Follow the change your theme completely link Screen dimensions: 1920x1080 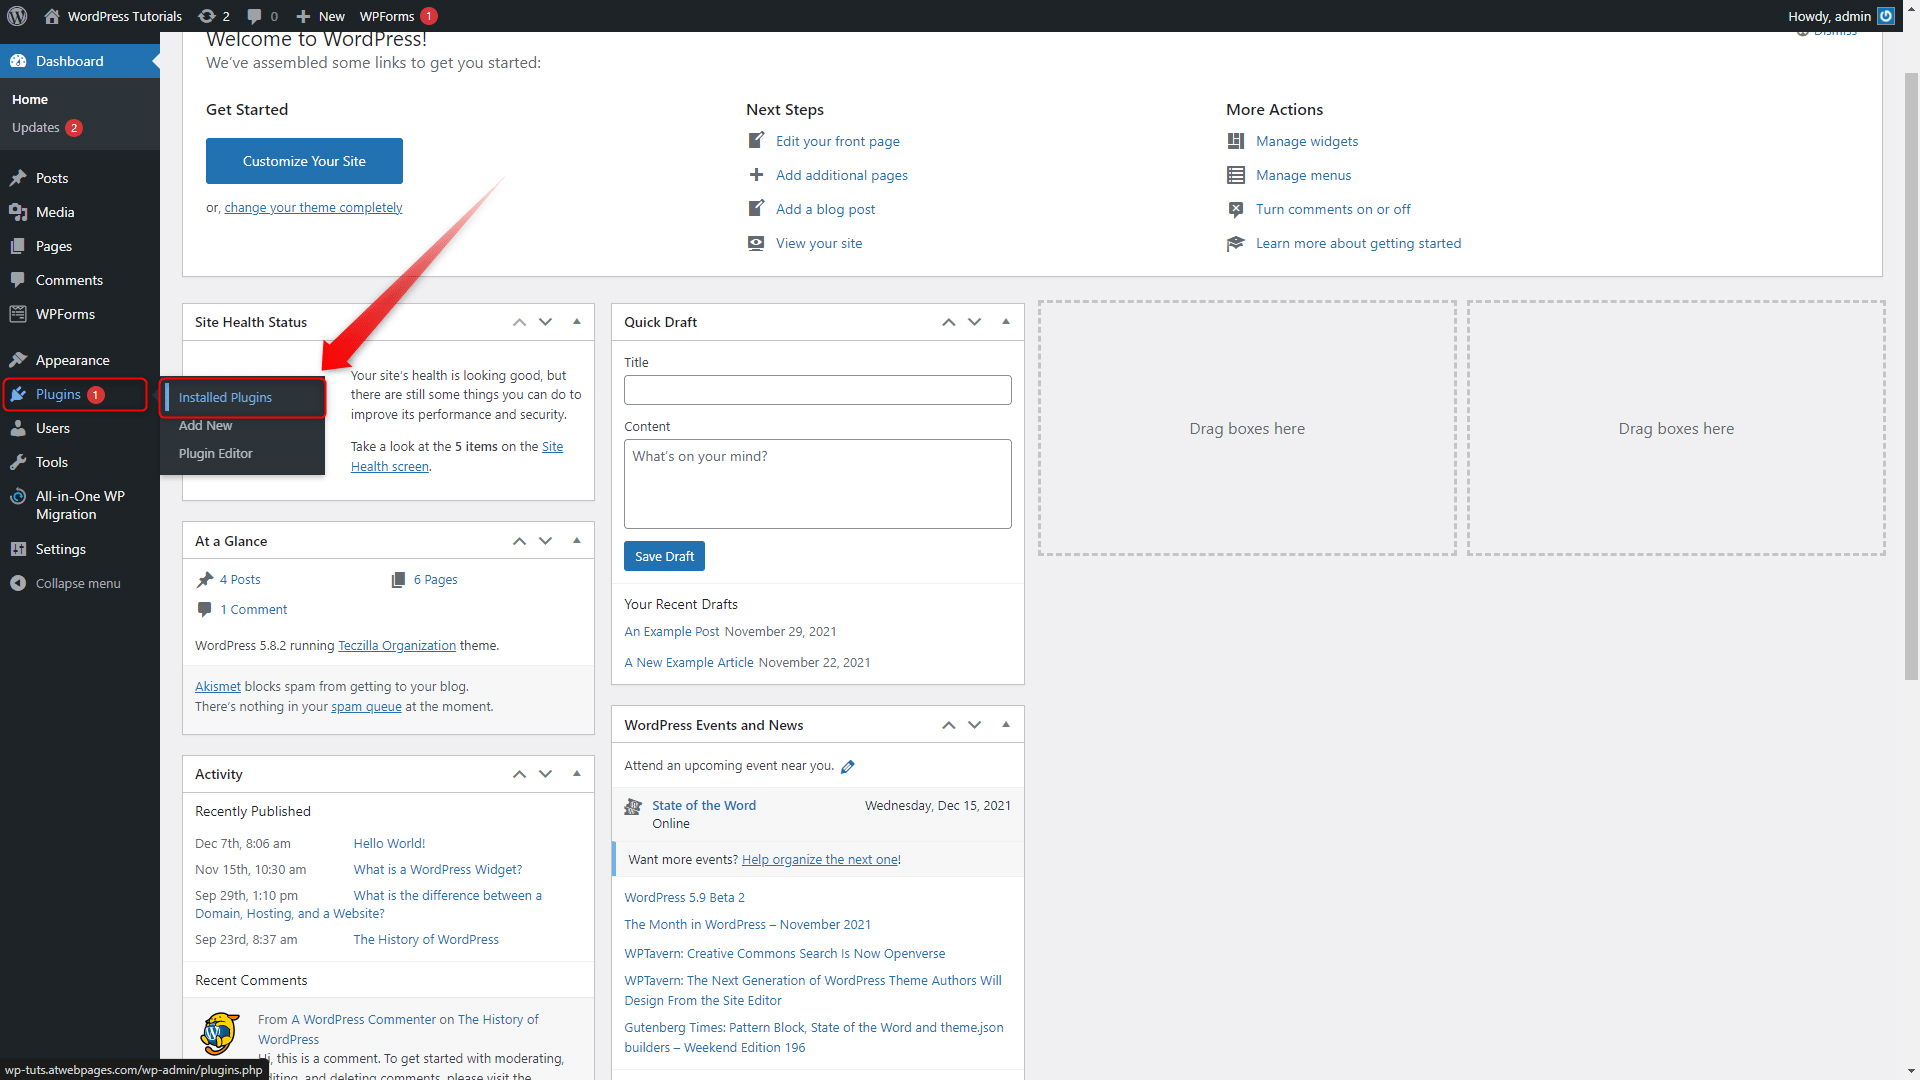313,207
